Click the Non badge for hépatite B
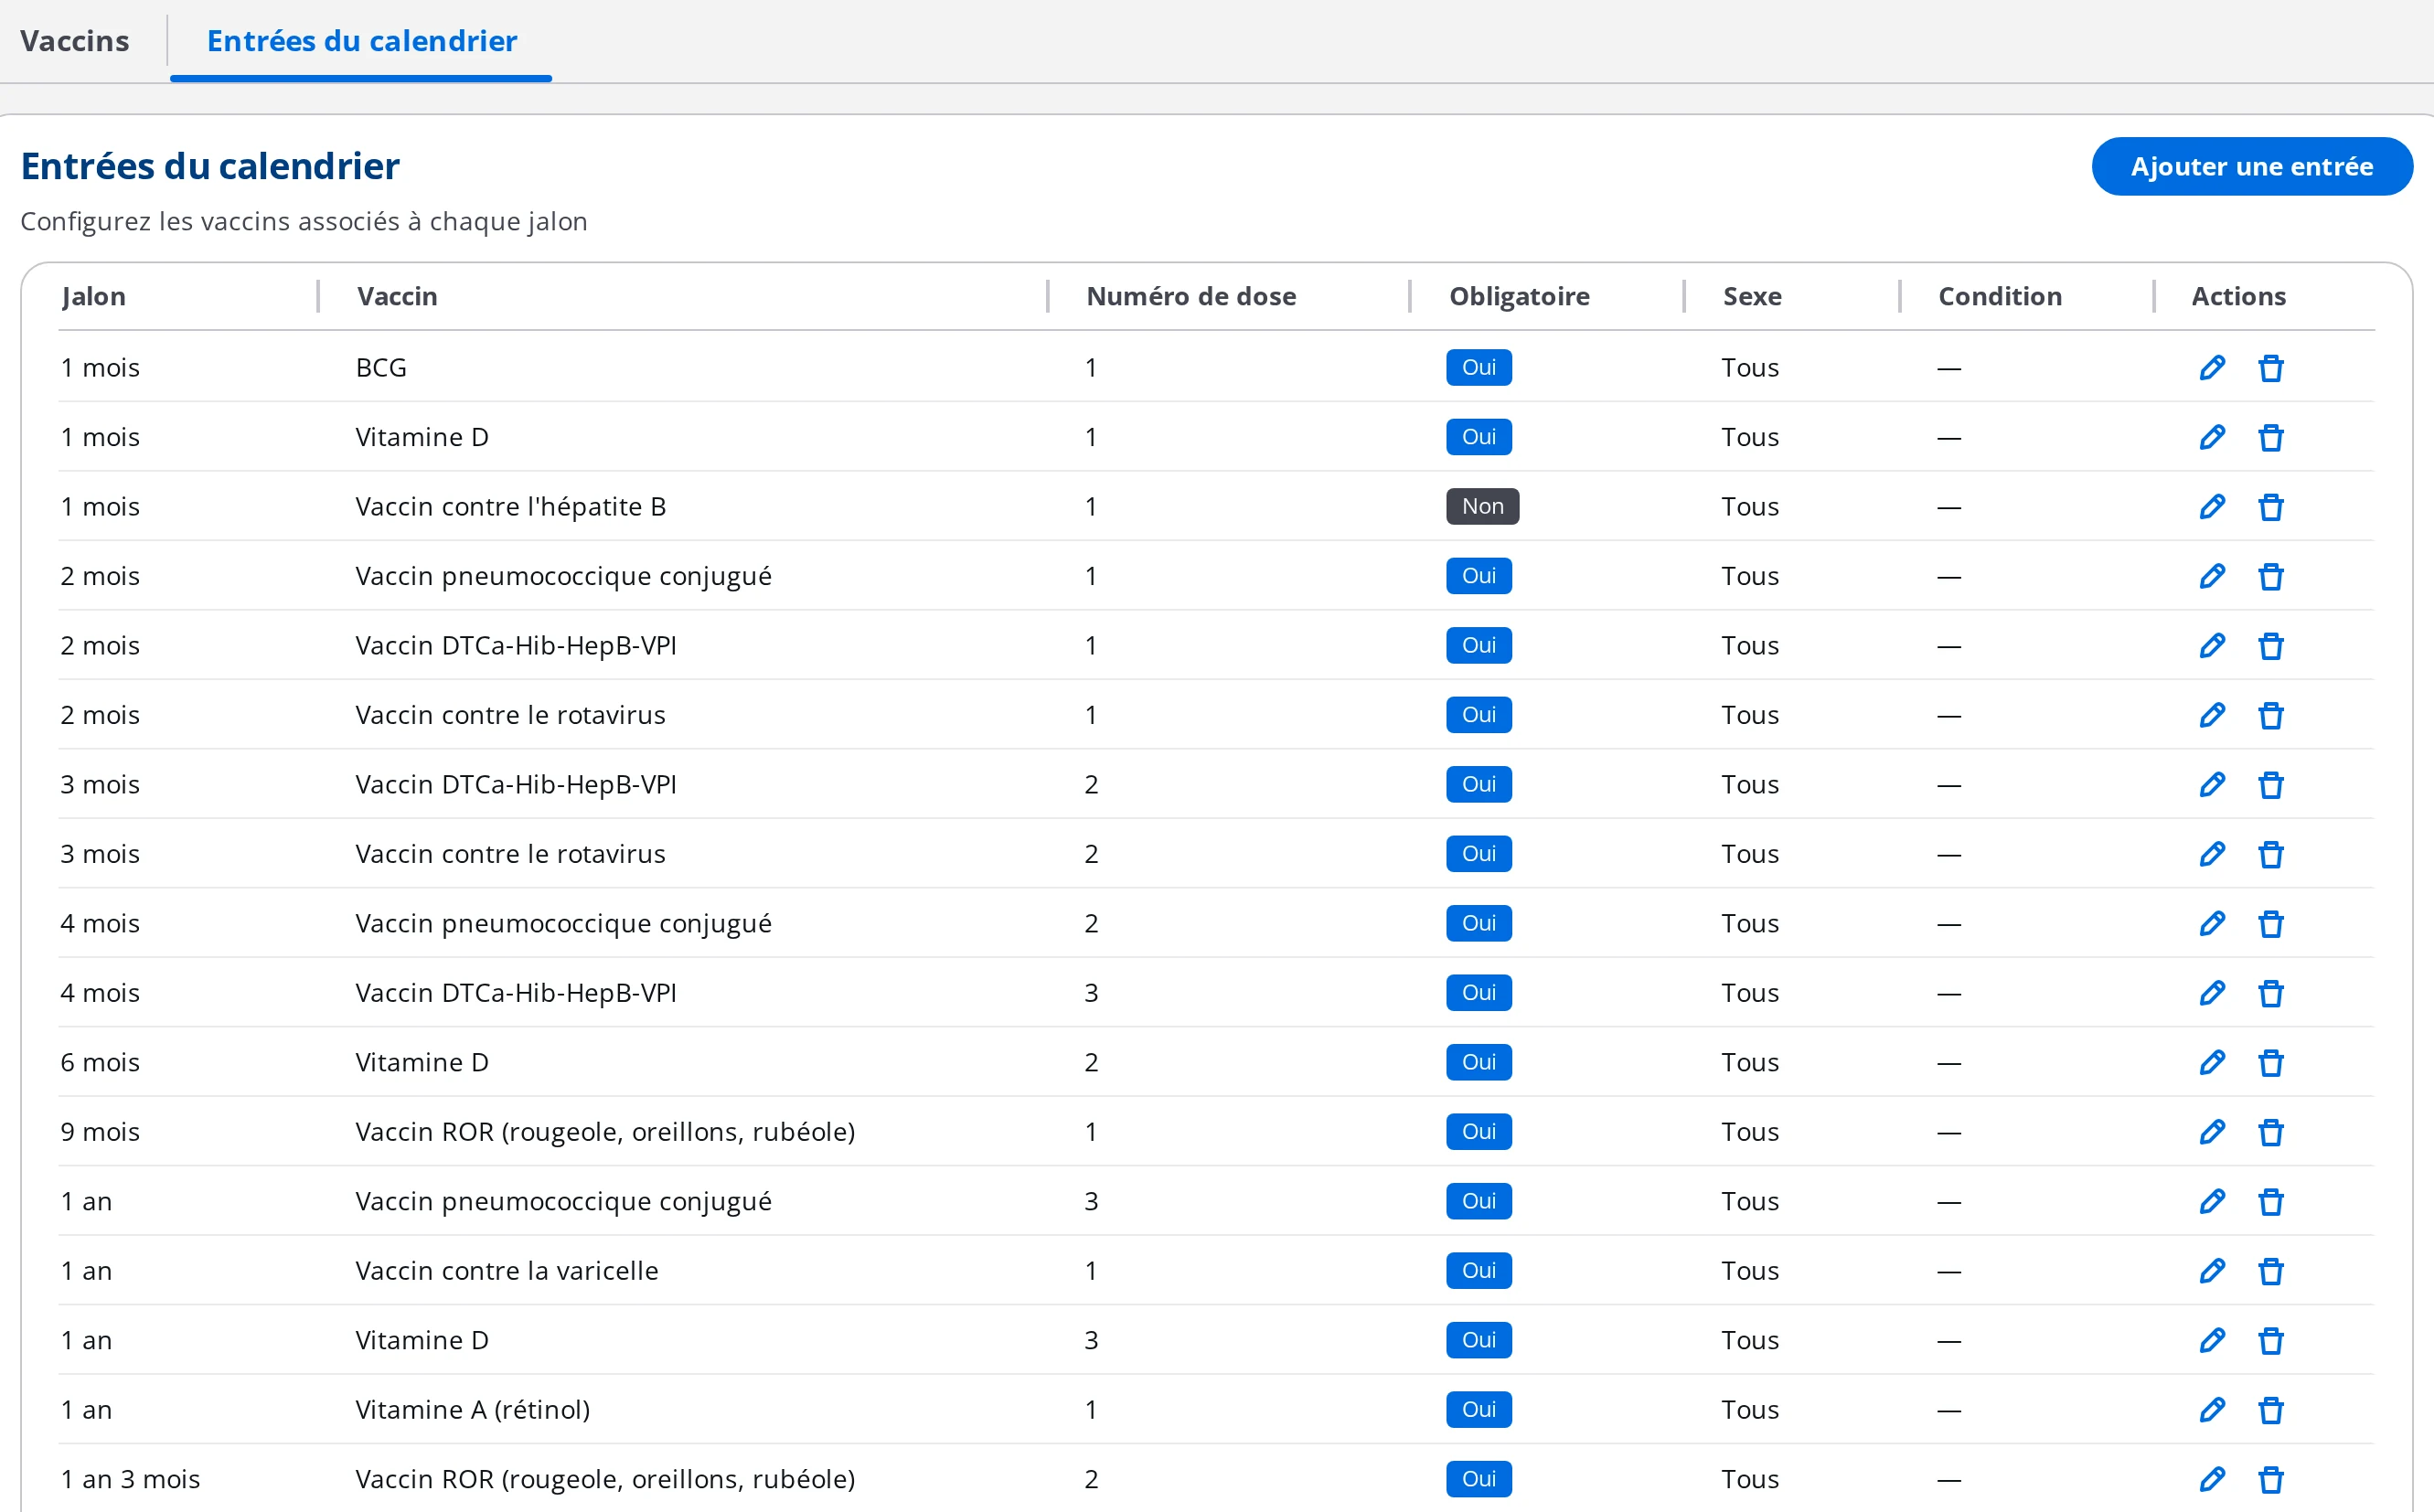The height and width of the screenshot is (1512, 2434). [x=1482, y=506]
